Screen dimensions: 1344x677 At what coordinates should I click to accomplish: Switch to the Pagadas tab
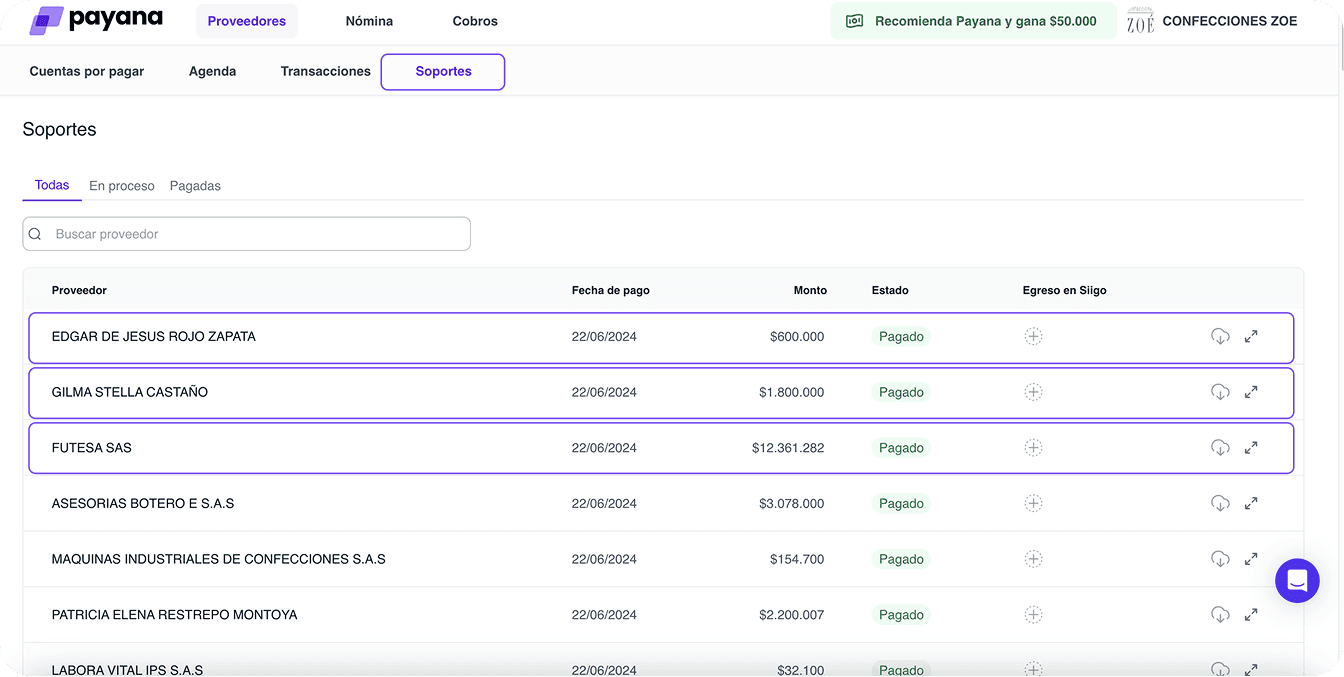(x=195, y=185)
